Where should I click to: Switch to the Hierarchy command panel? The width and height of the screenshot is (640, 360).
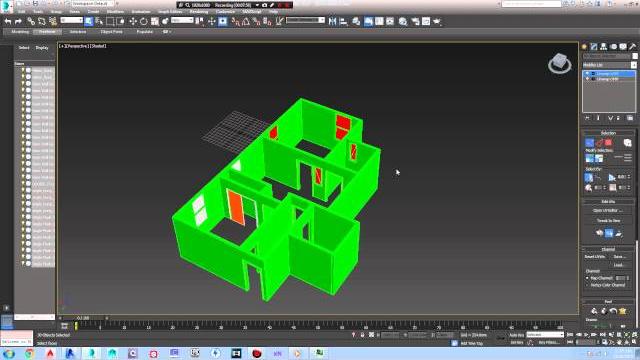click(604, 47)
